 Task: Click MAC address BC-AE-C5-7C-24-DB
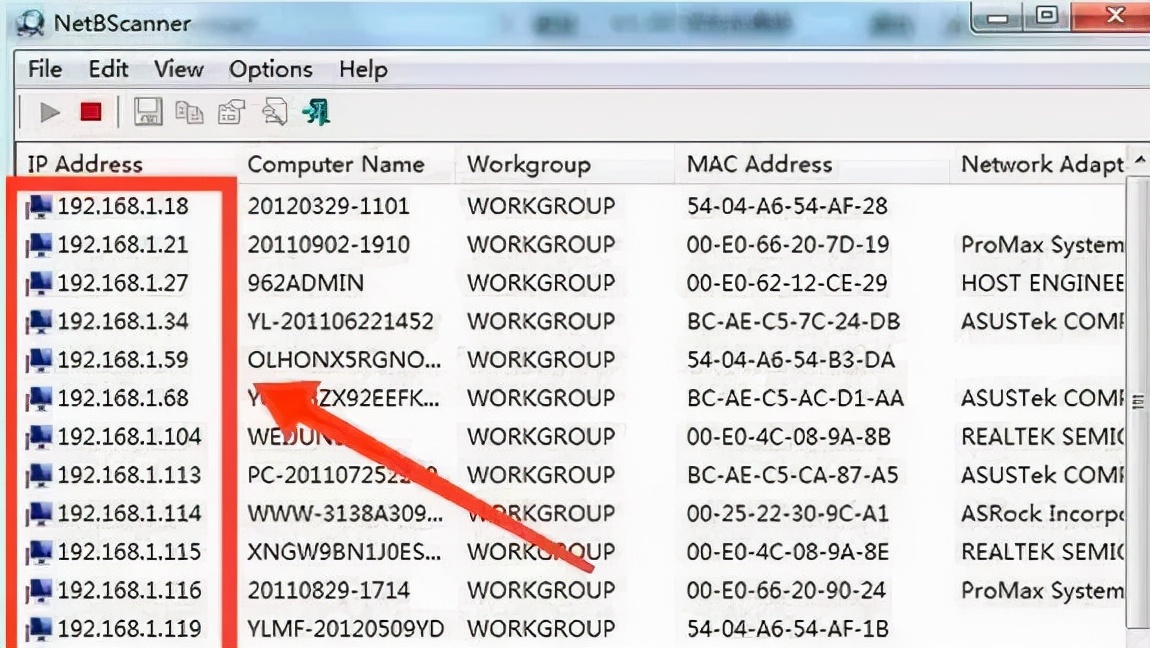click(793, 321)
